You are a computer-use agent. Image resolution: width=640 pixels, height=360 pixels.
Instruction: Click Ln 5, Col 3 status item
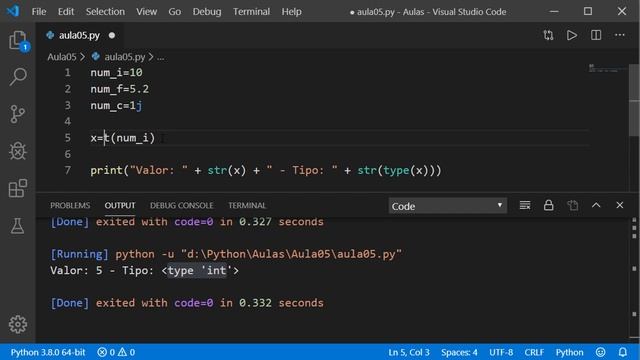tap(409, 352)
